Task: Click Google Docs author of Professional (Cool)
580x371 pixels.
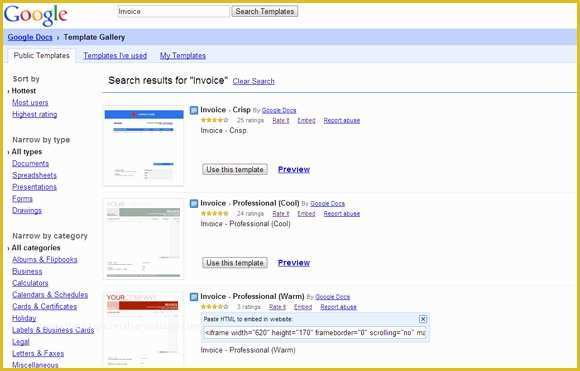Action: 327,203
